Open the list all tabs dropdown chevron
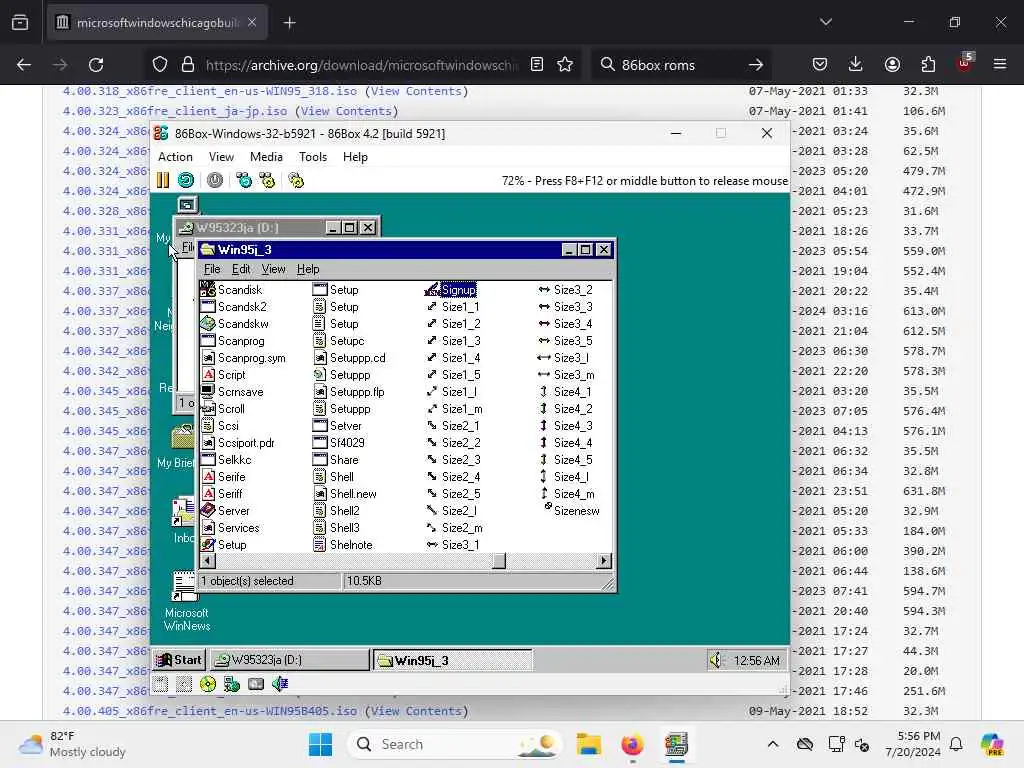This screenshot has height=768, width=1024. pos(826,22)
